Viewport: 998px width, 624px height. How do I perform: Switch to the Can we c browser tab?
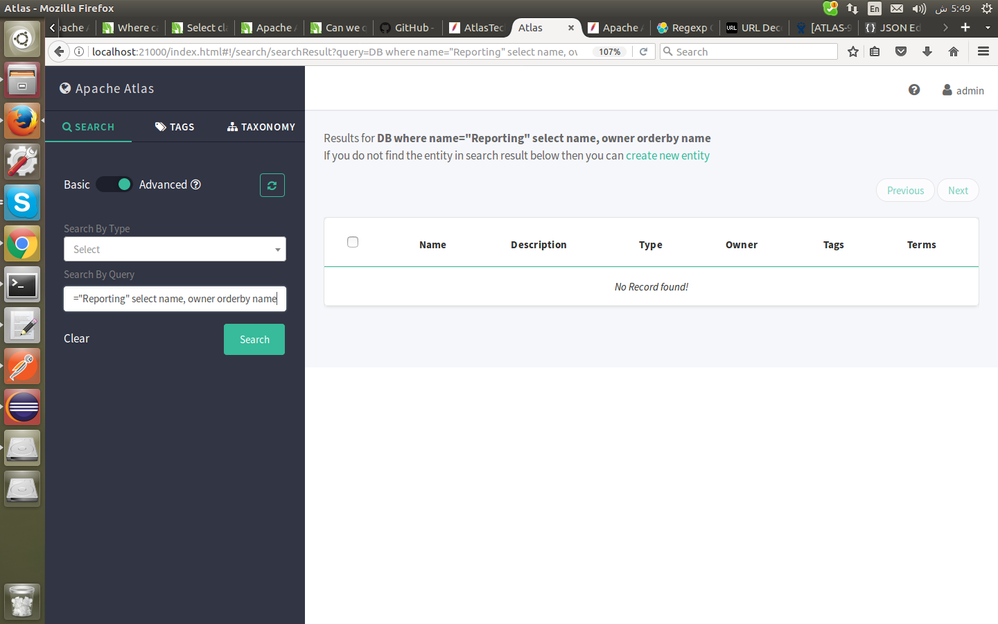337,28
